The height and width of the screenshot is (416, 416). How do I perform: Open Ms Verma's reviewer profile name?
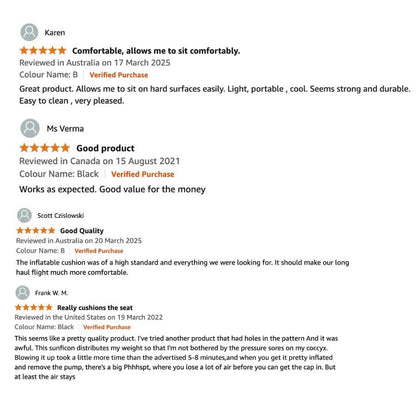[65, 129]
